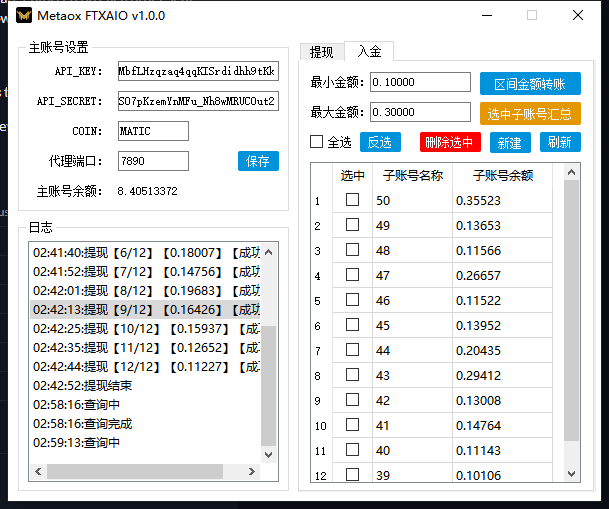Click the 反选 invert selection button
Screen dimensions: 609x509
(380, 142)
